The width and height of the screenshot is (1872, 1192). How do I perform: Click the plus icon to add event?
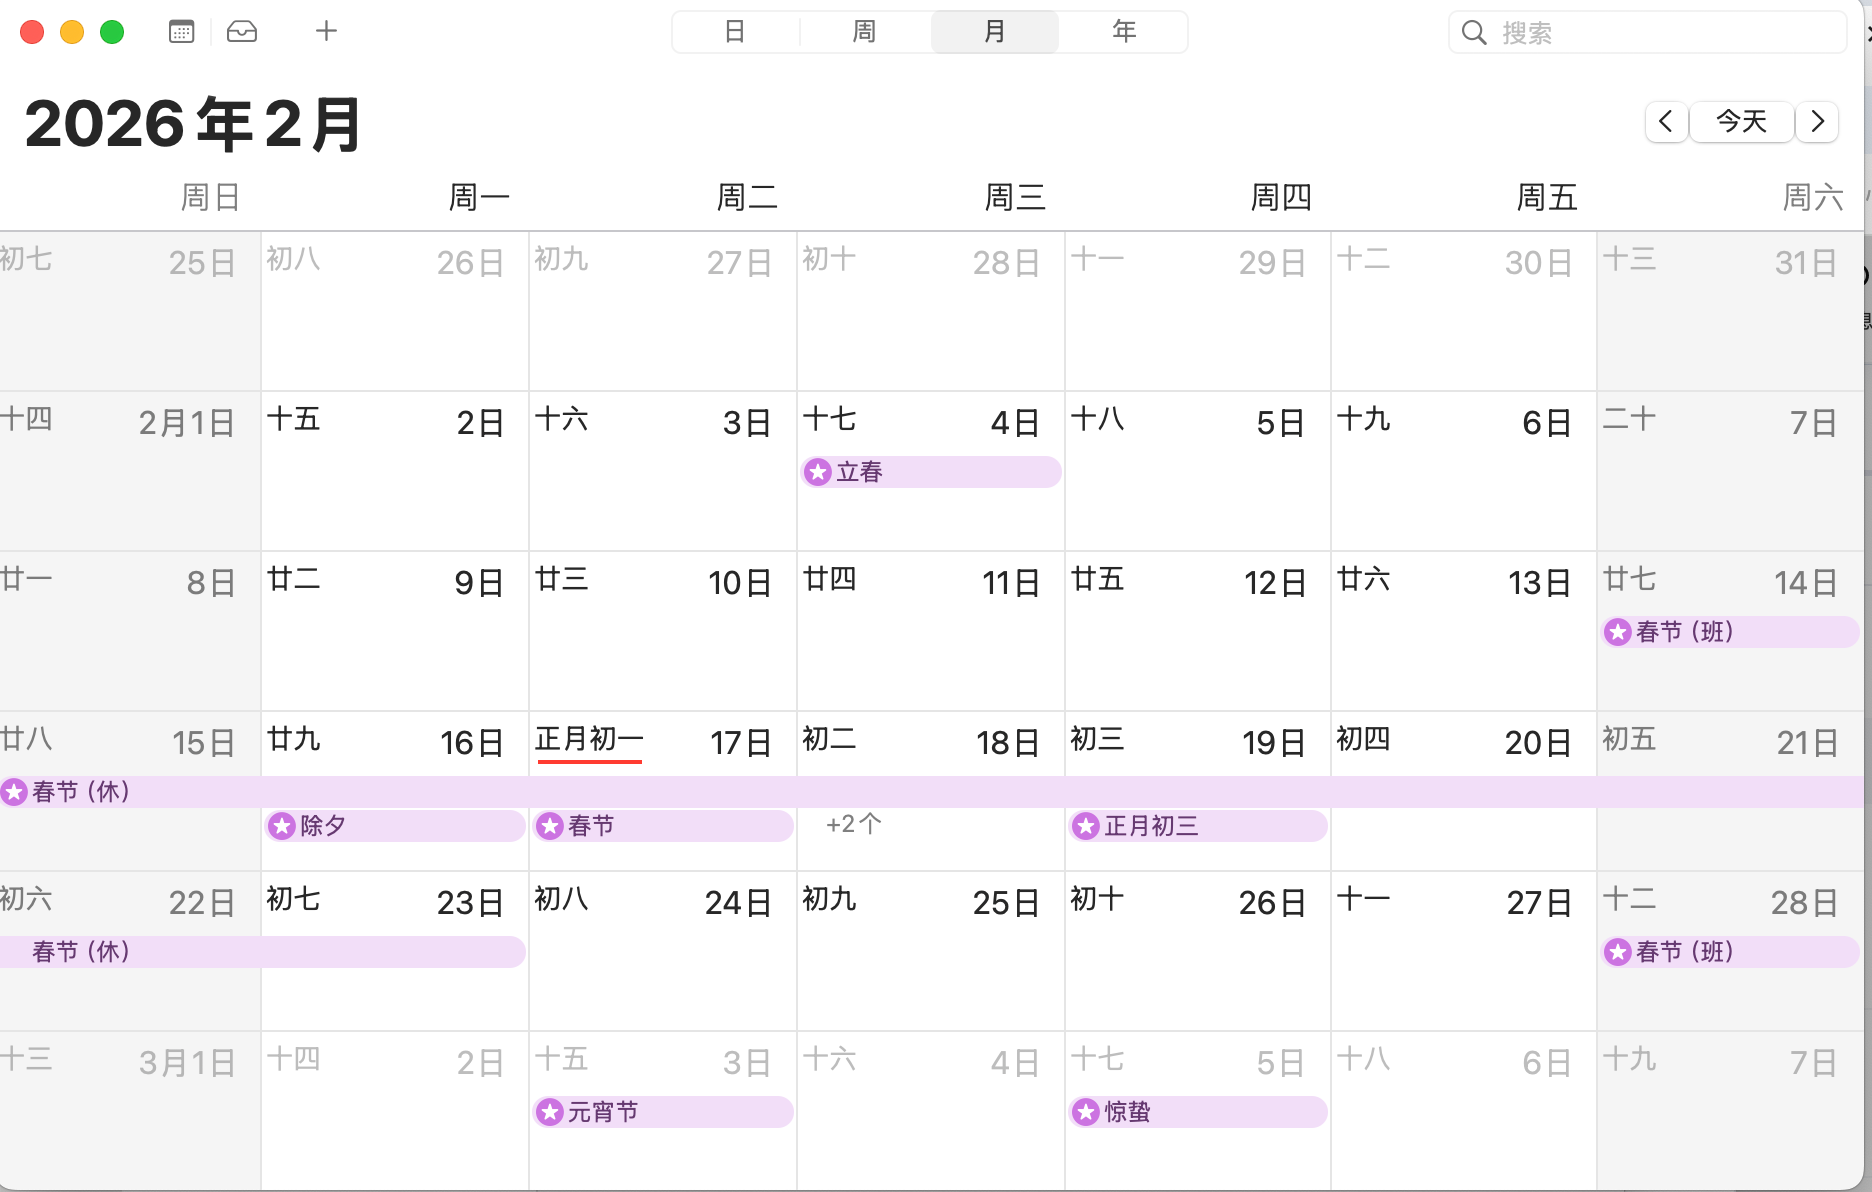[326, 32]
